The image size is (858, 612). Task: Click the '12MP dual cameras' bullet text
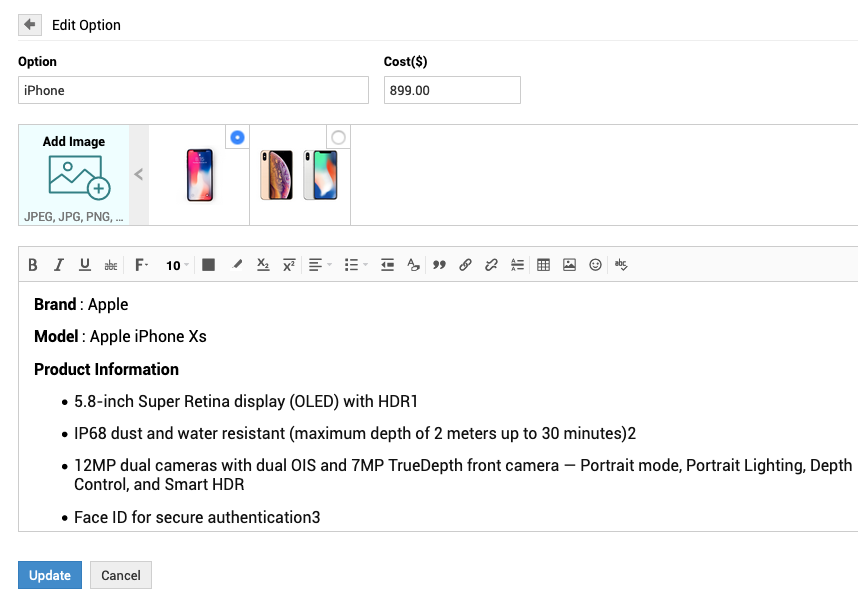463,475
